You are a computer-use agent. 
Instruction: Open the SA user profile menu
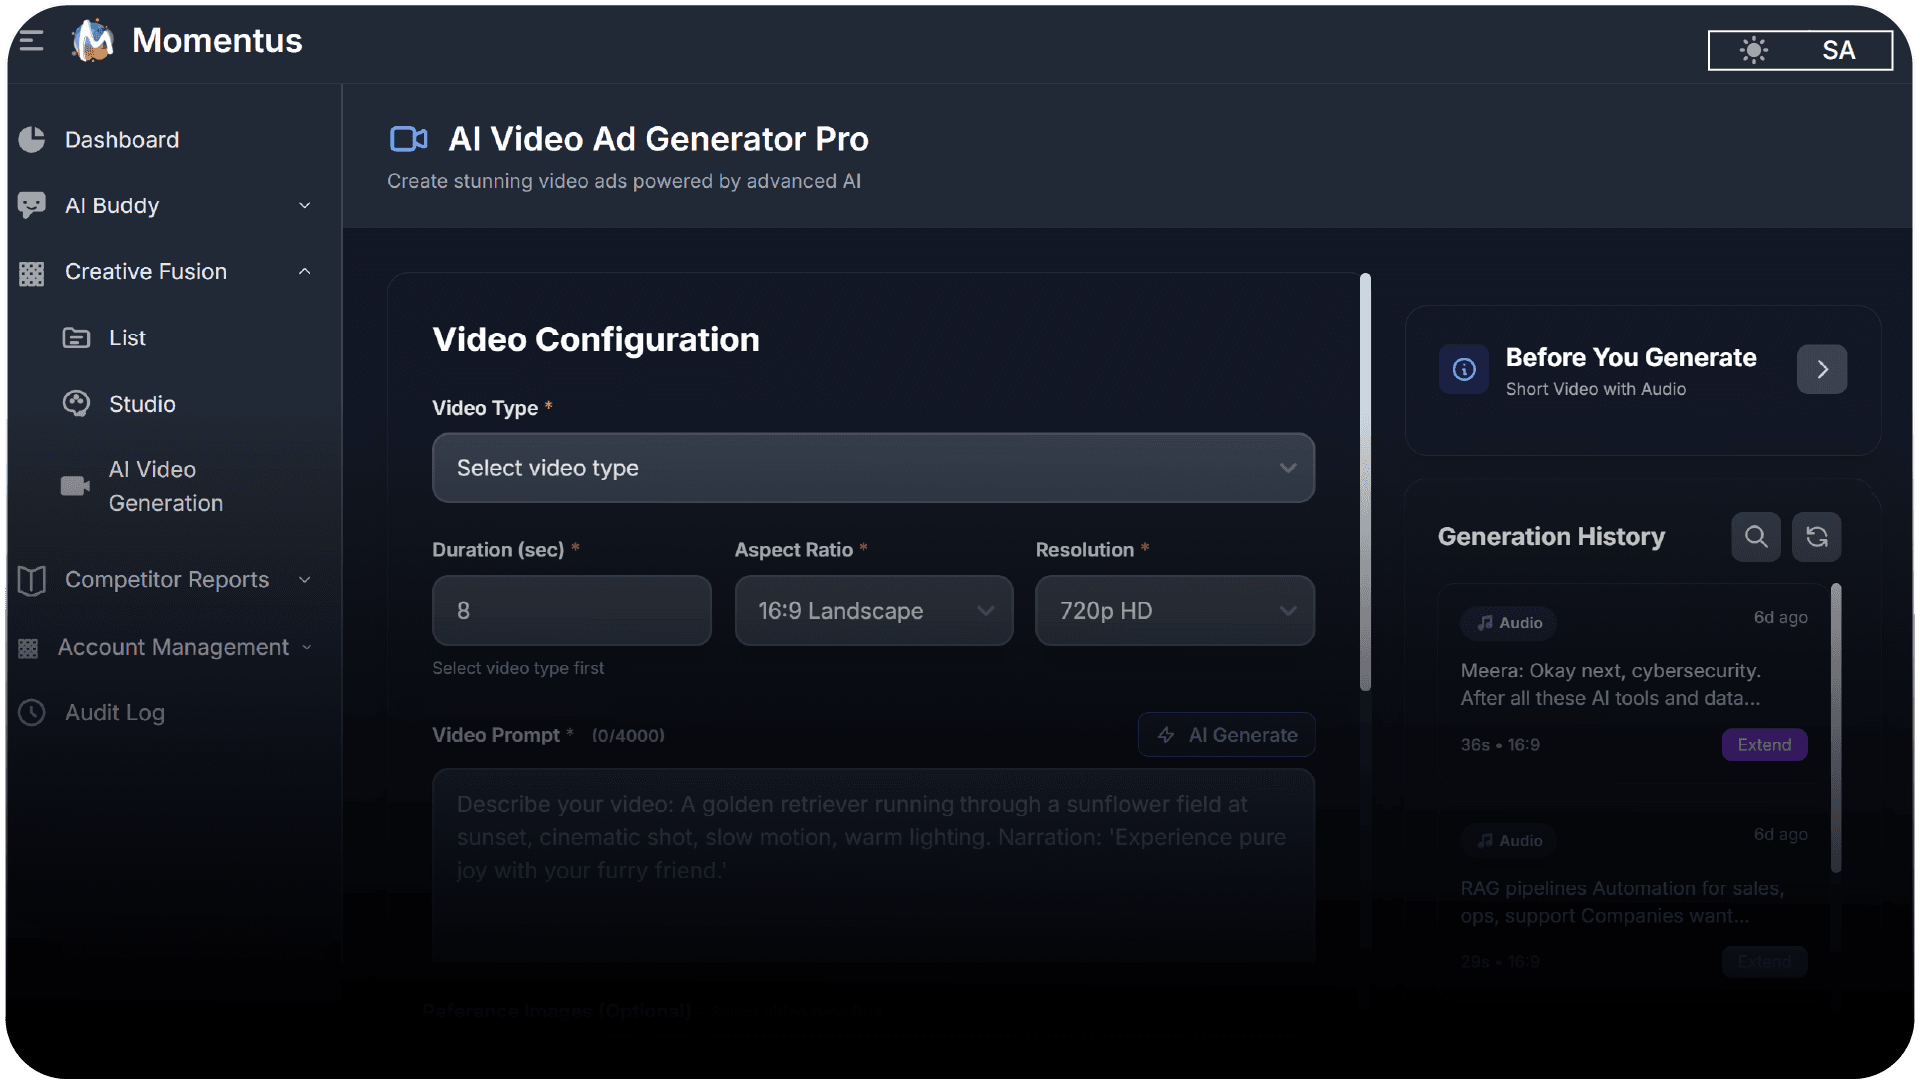coord(1838,50)
